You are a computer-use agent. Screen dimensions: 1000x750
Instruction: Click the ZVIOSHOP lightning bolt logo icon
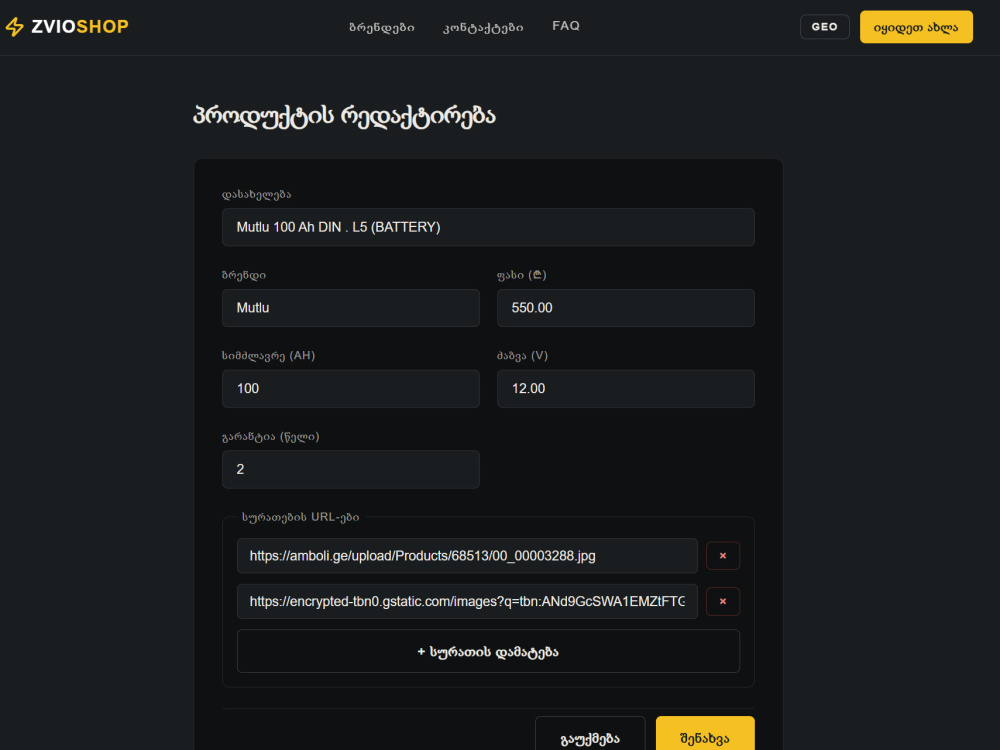(x=15, y=27)
